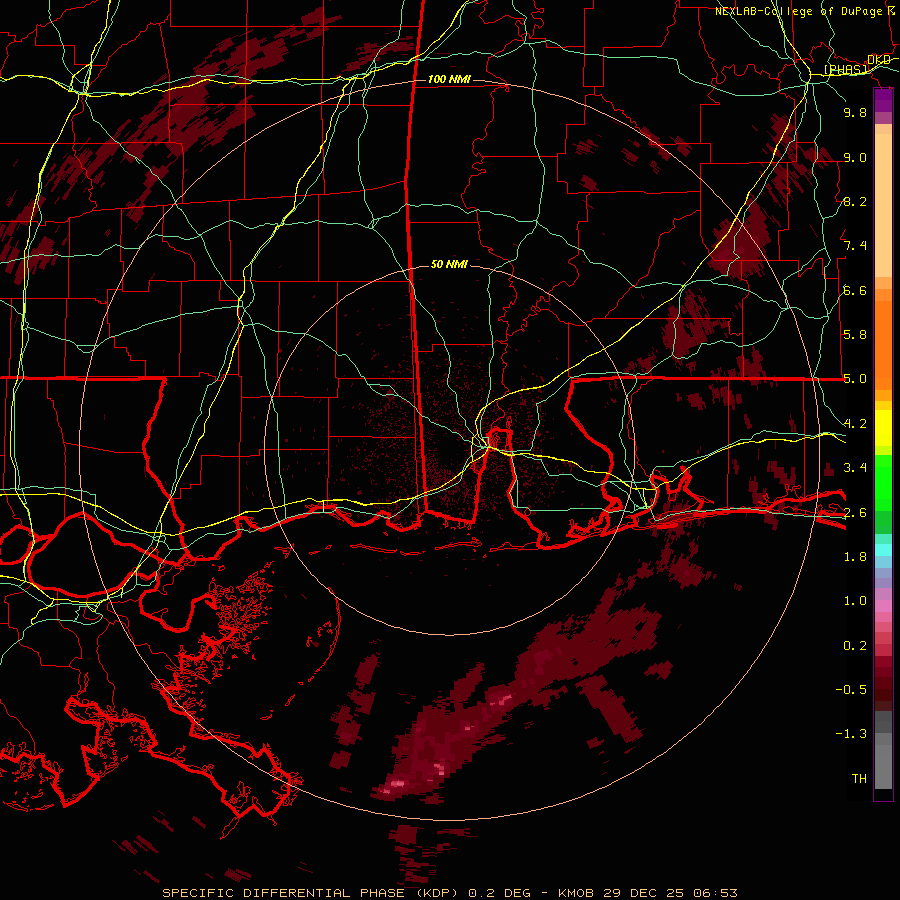
Task: Select the 1.0 value on the color scale
Action: (855, 601)
